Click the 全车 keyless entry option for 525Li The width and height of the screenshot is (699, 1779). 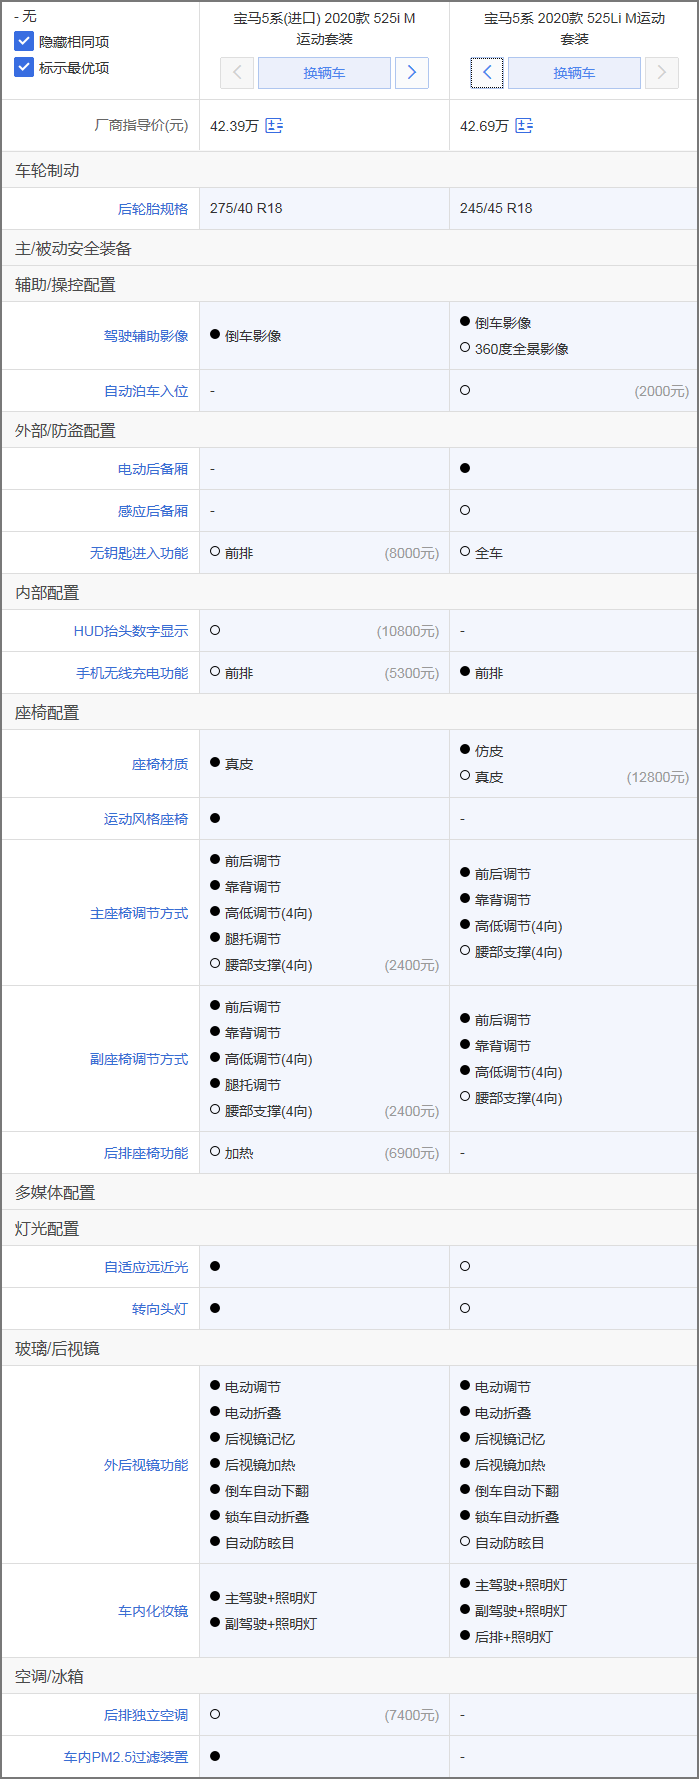[x=489, y=553]
